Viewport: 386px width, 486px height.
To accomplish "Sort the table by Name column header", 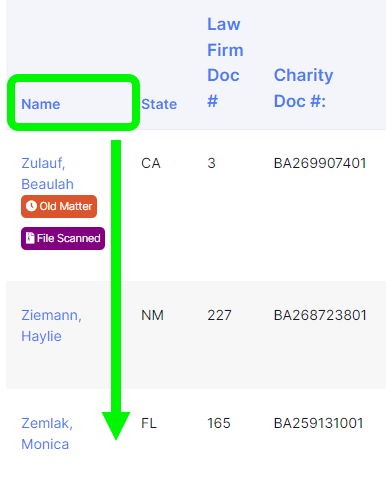I will [x=41, y=104].
